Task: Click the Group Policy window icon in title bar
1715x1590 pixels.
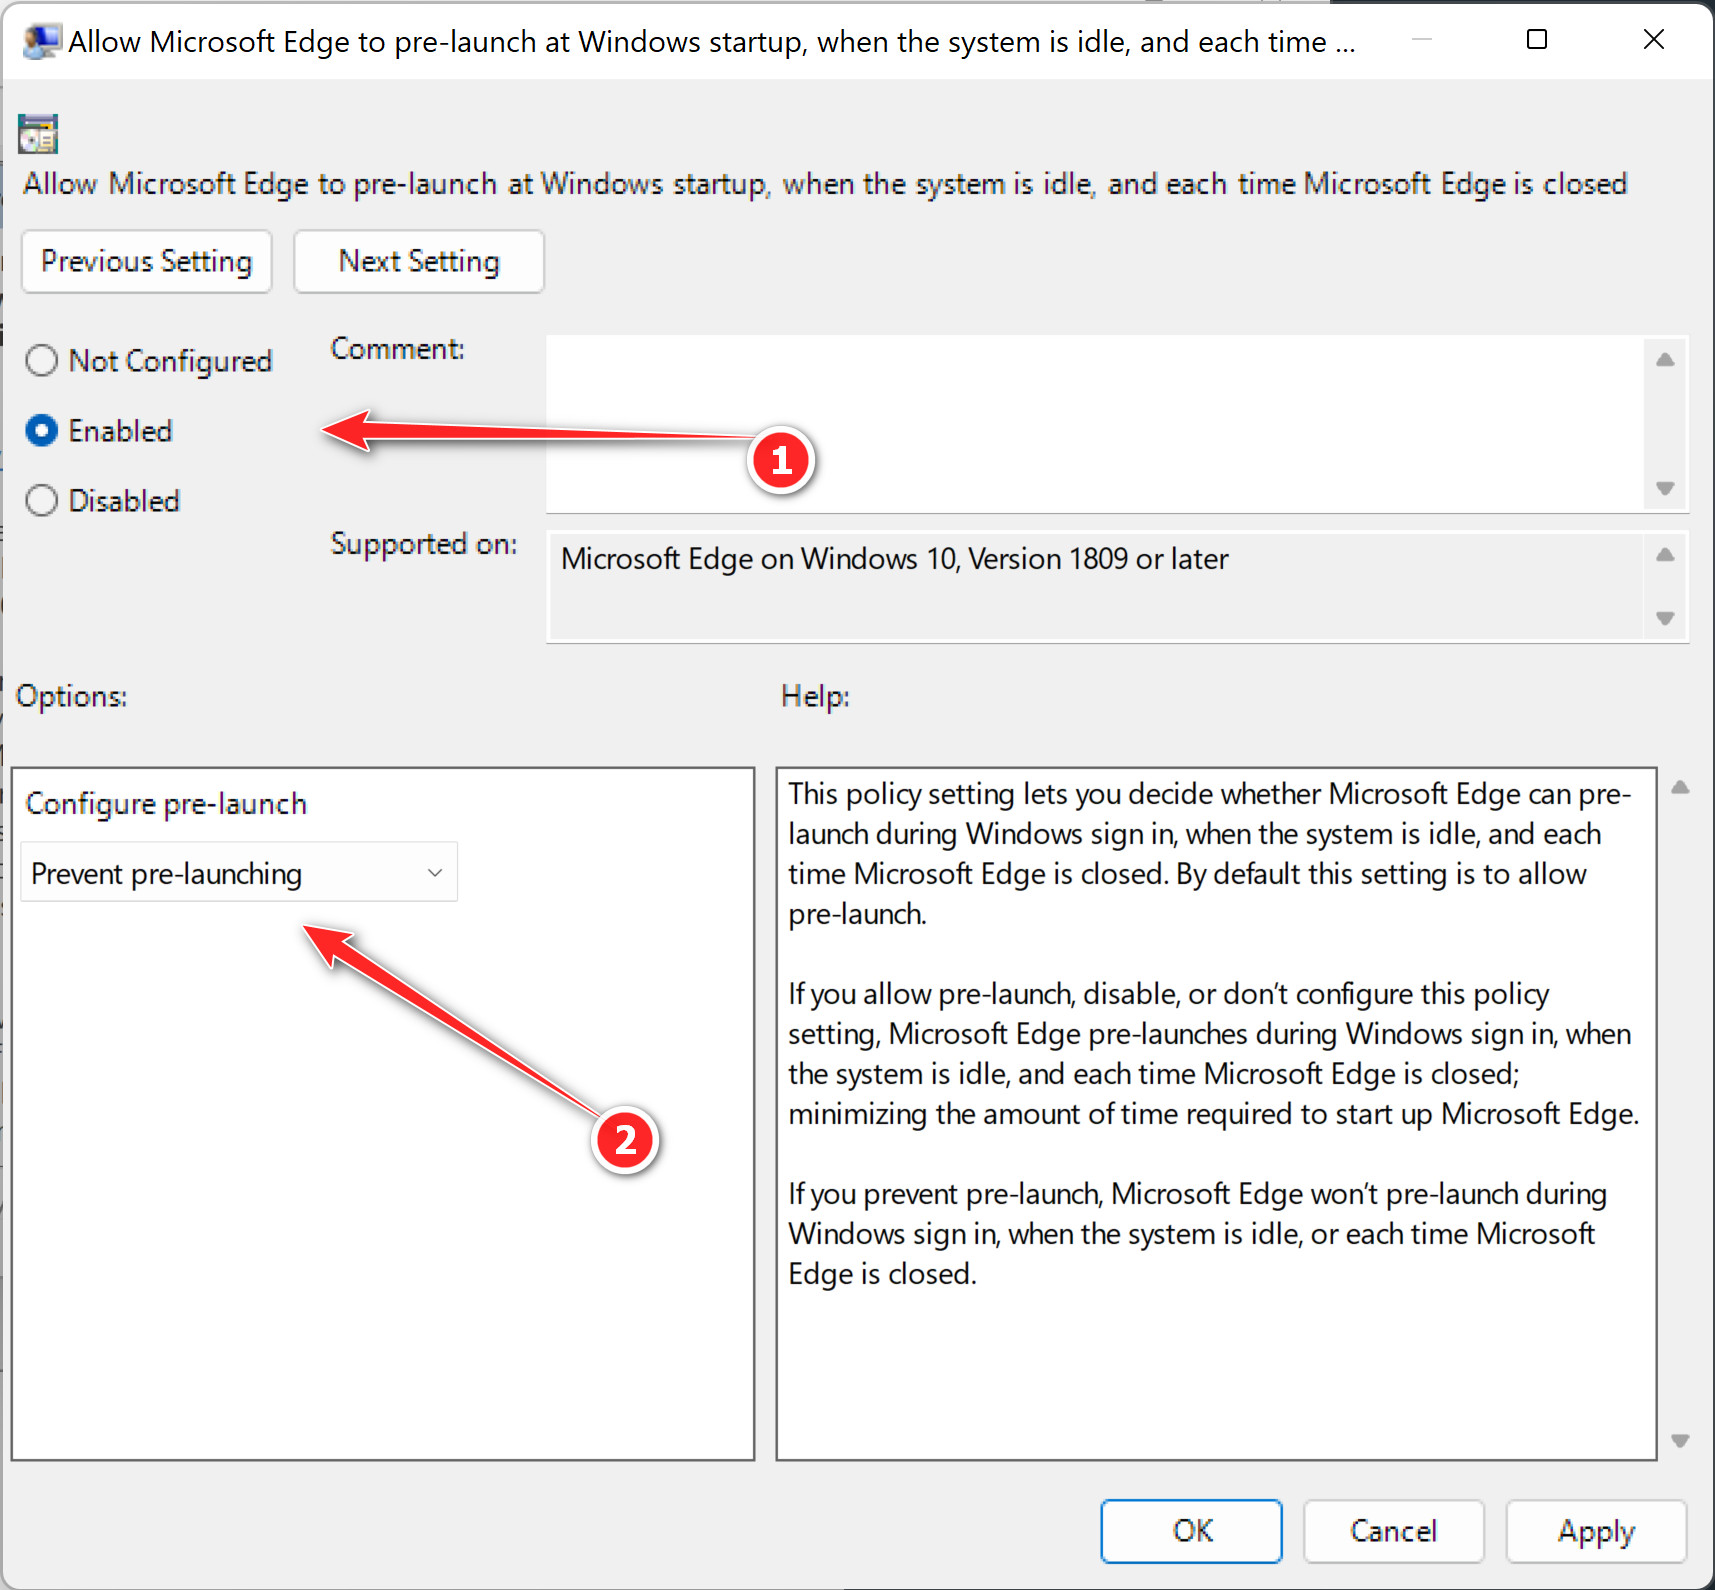Action: point(42,42)
